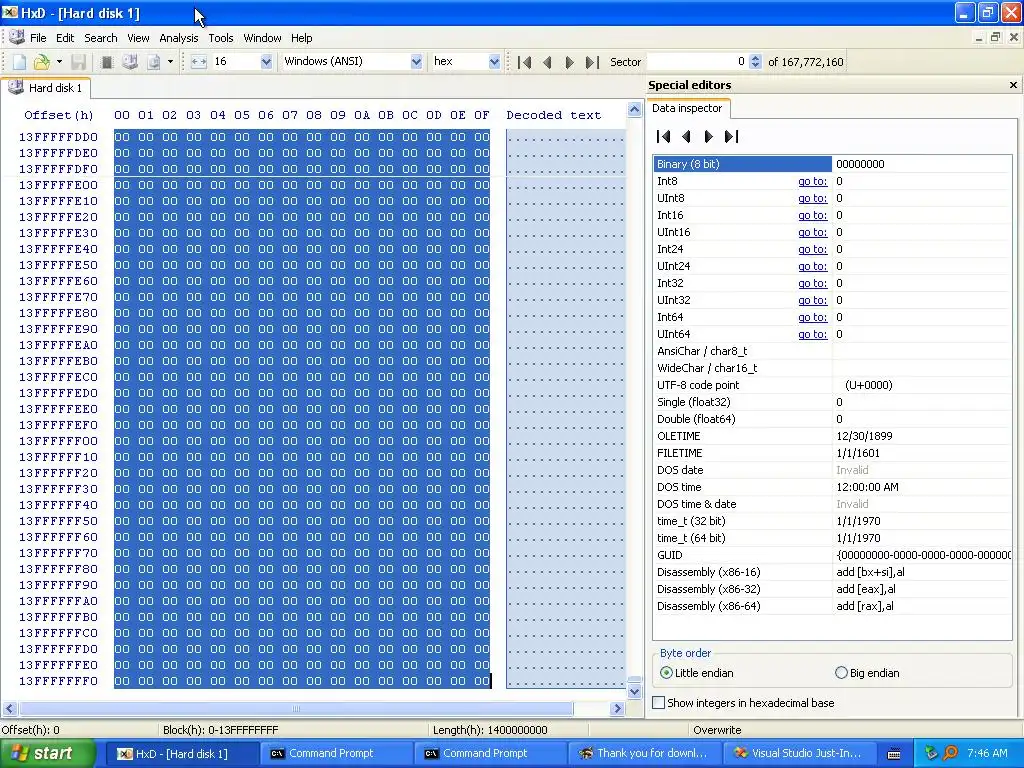Click the bytes-per-row width arrows icon

point(199,62)
